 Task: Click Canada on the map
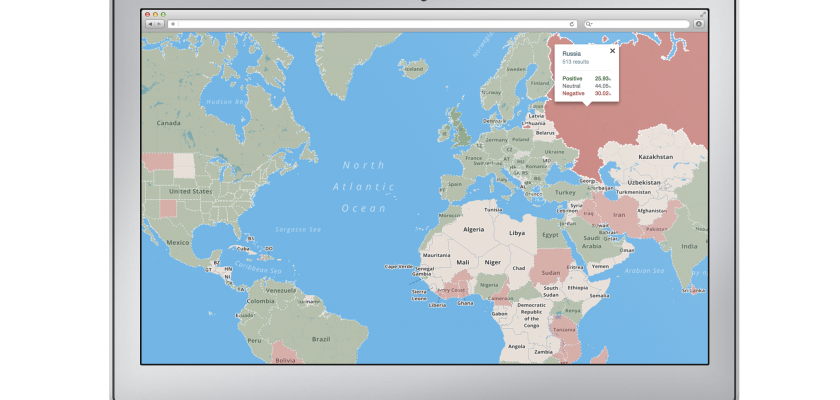coord(168,123)
